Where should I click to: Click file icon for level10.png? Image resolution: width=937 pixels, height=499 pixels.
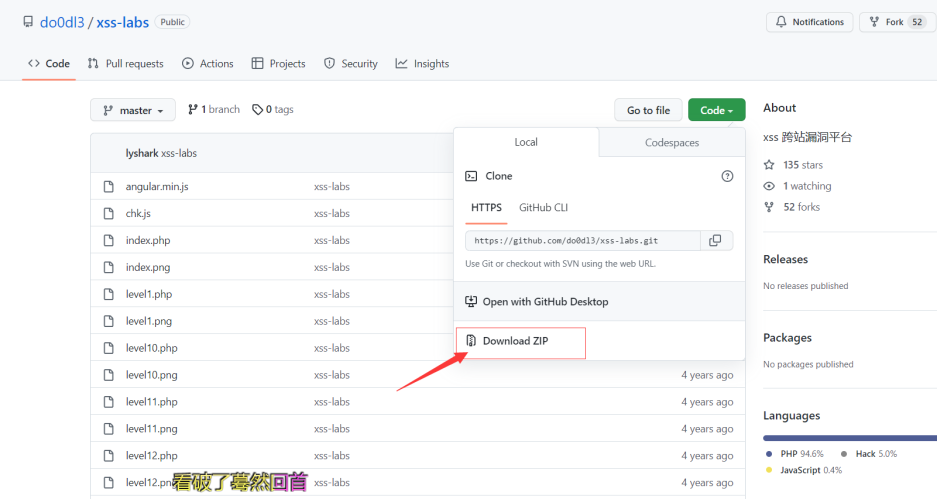pos(108,375)
